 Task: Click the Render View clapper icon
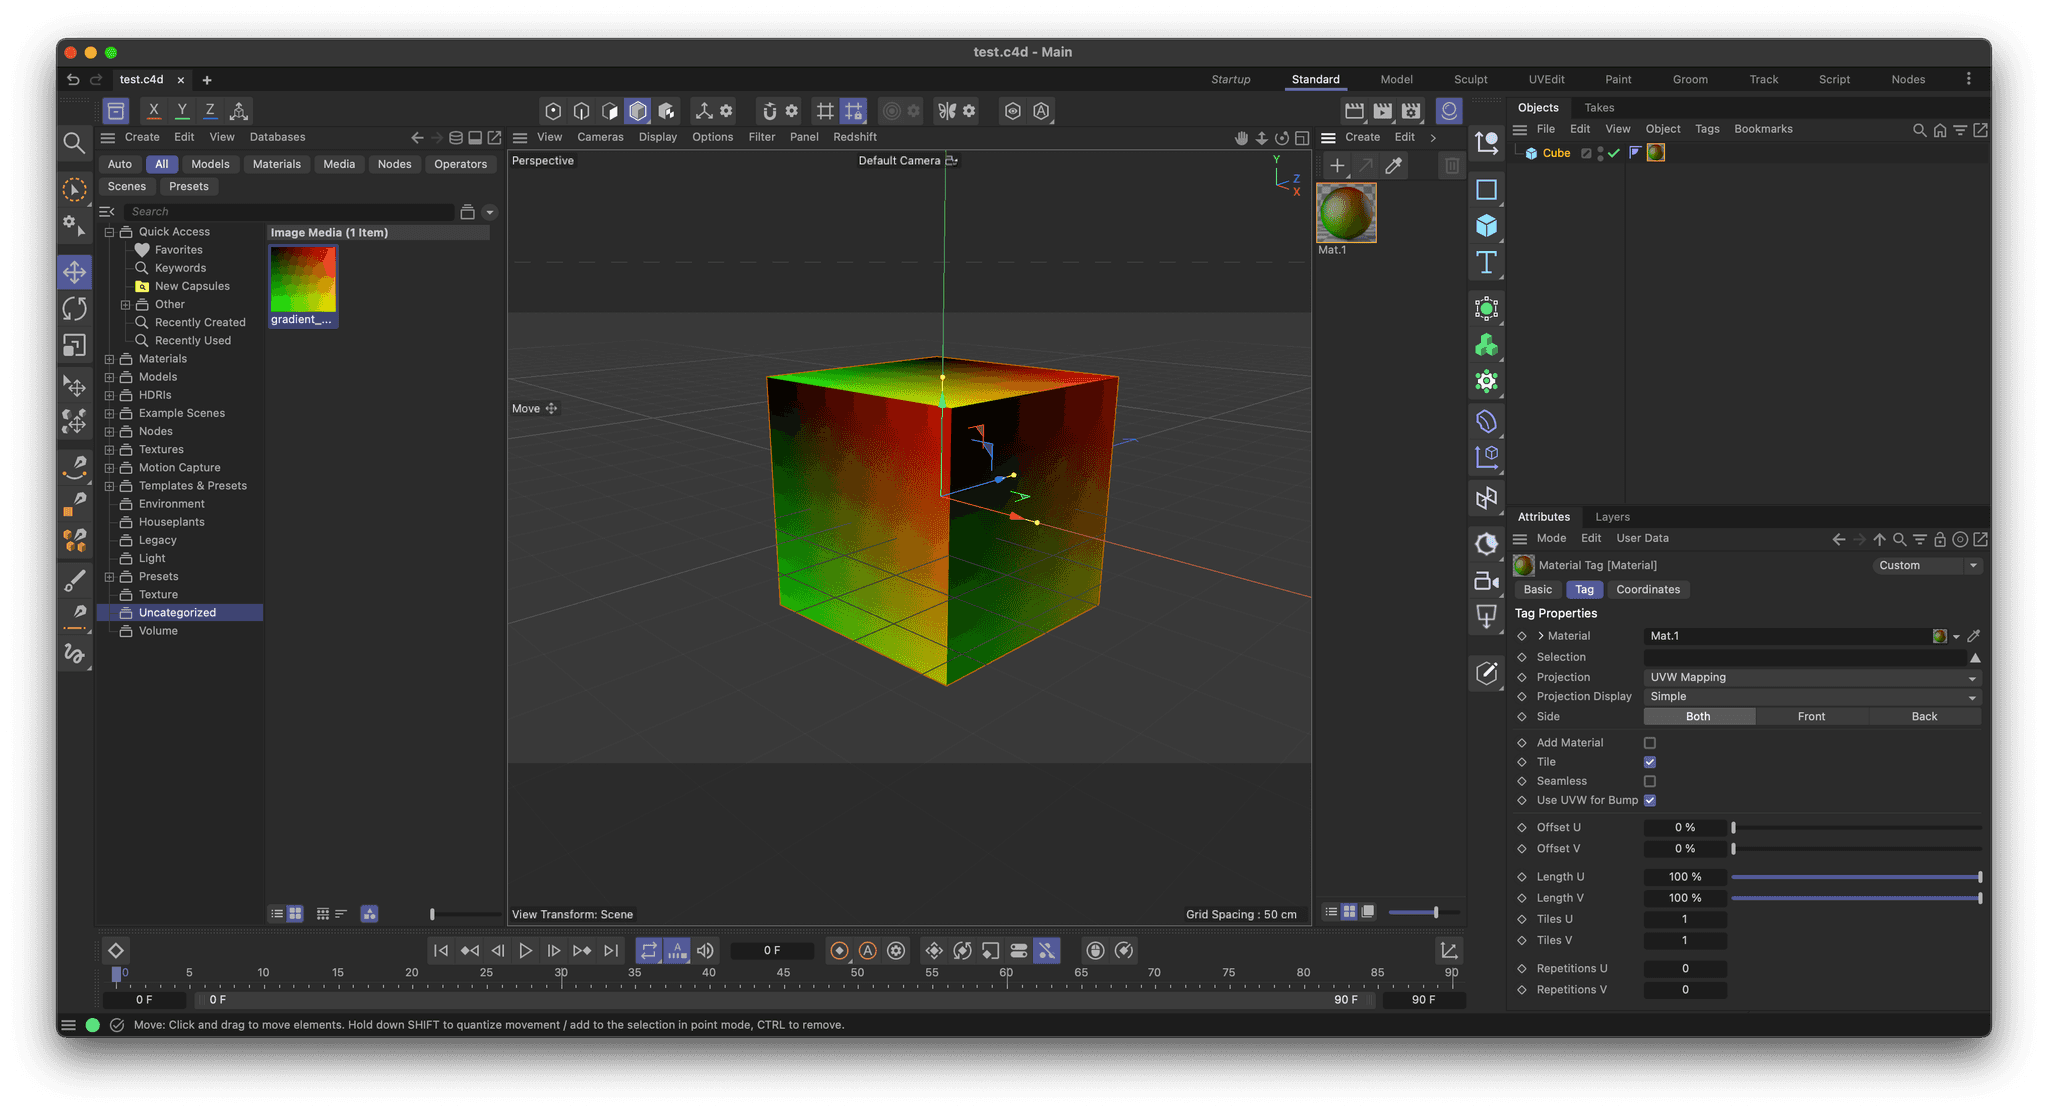[1355, 111]
